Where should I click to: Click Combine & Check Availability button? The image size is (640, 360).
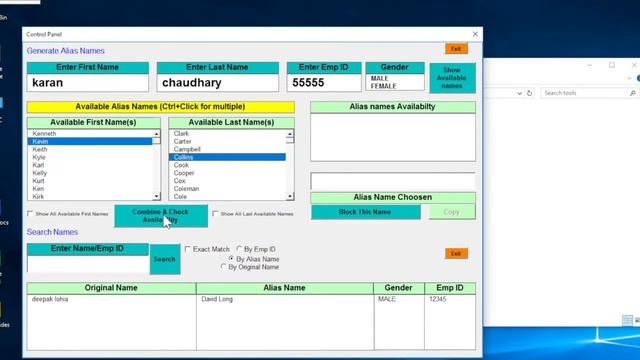pos(161,216)
